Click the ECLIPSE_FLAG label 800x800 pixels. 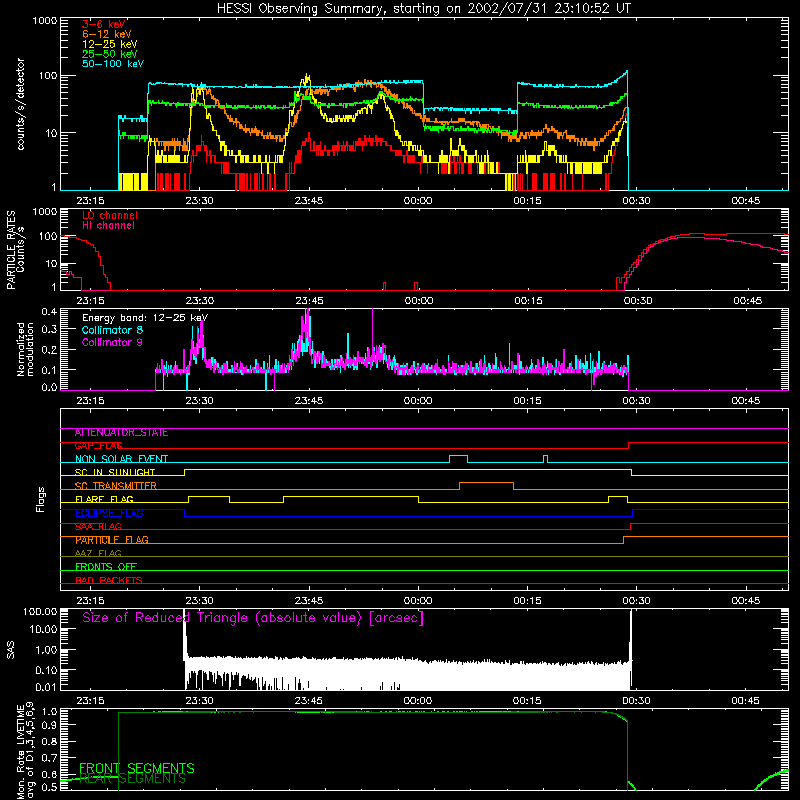point(109,513)
